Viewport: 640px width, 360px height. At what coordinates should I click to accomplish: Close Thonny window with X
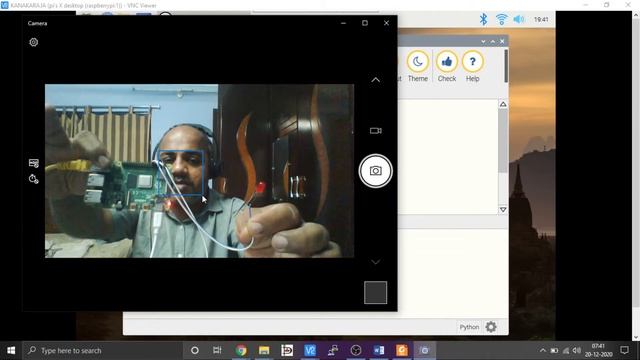502,41
